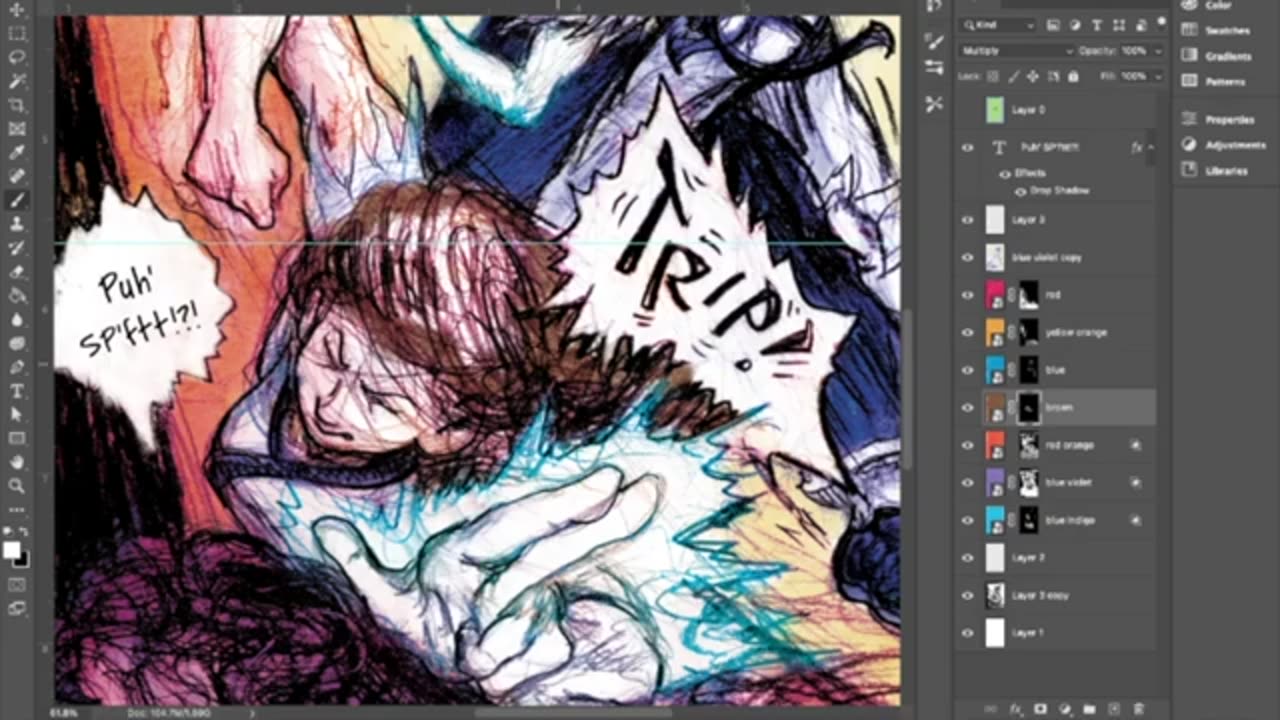Select the brown layer mask thumbnail
Viewport: 1280px width, 720px height.
pyautogui.click(x=1029, y=408)
